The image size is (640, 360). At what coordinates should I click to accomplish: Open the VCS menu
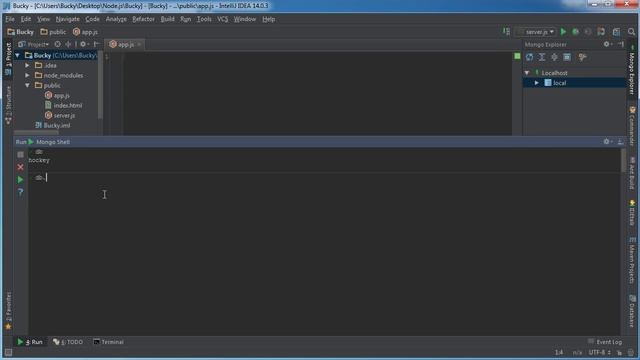222,19
